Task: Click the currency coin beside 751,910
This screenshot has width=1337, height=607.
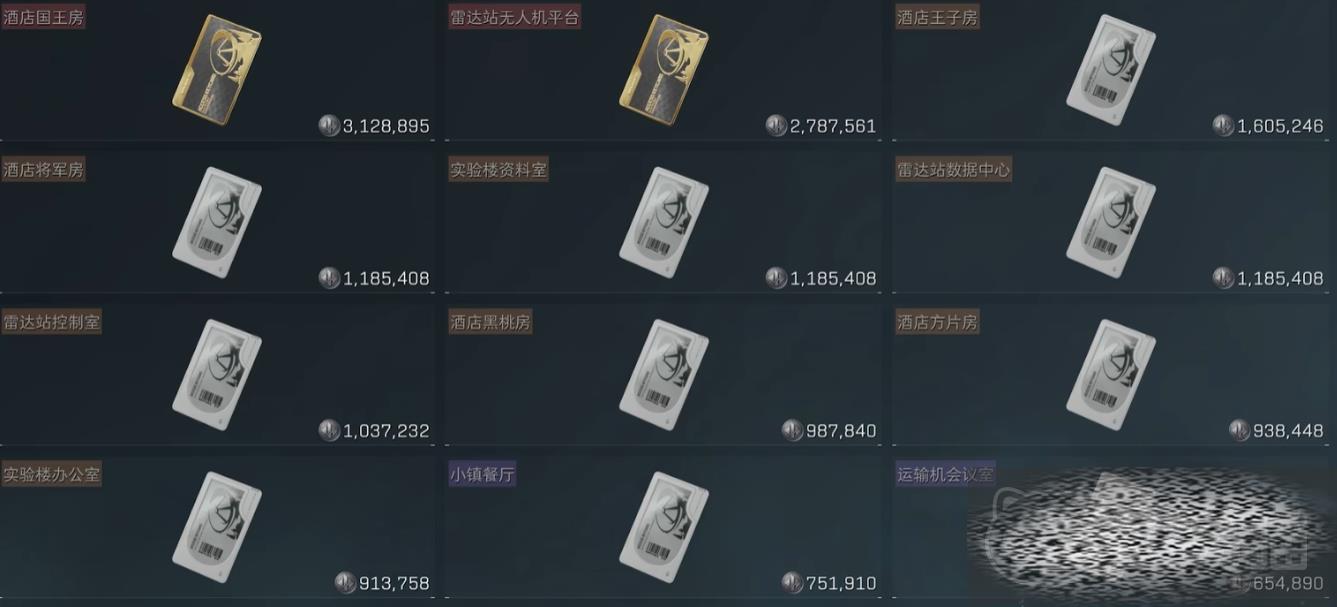Action: coord(792,583)
